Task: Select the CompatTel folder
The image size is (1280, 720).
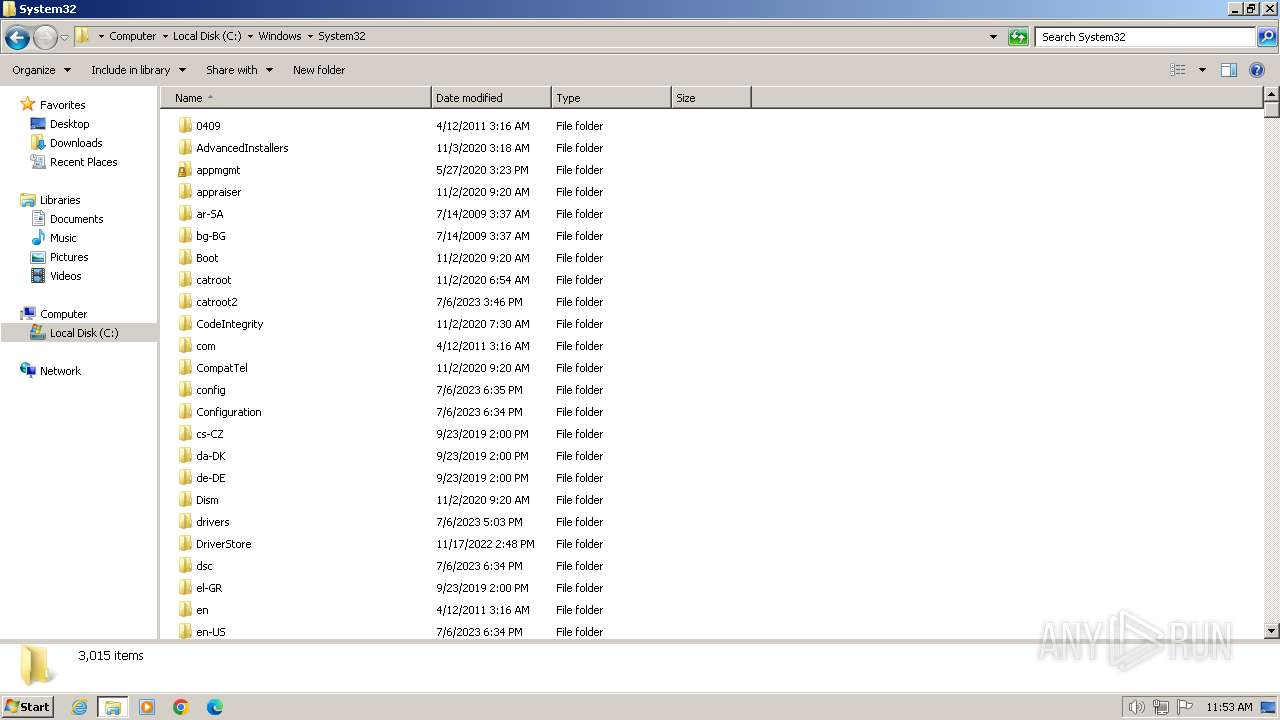Action: click(x=221, y=368)
